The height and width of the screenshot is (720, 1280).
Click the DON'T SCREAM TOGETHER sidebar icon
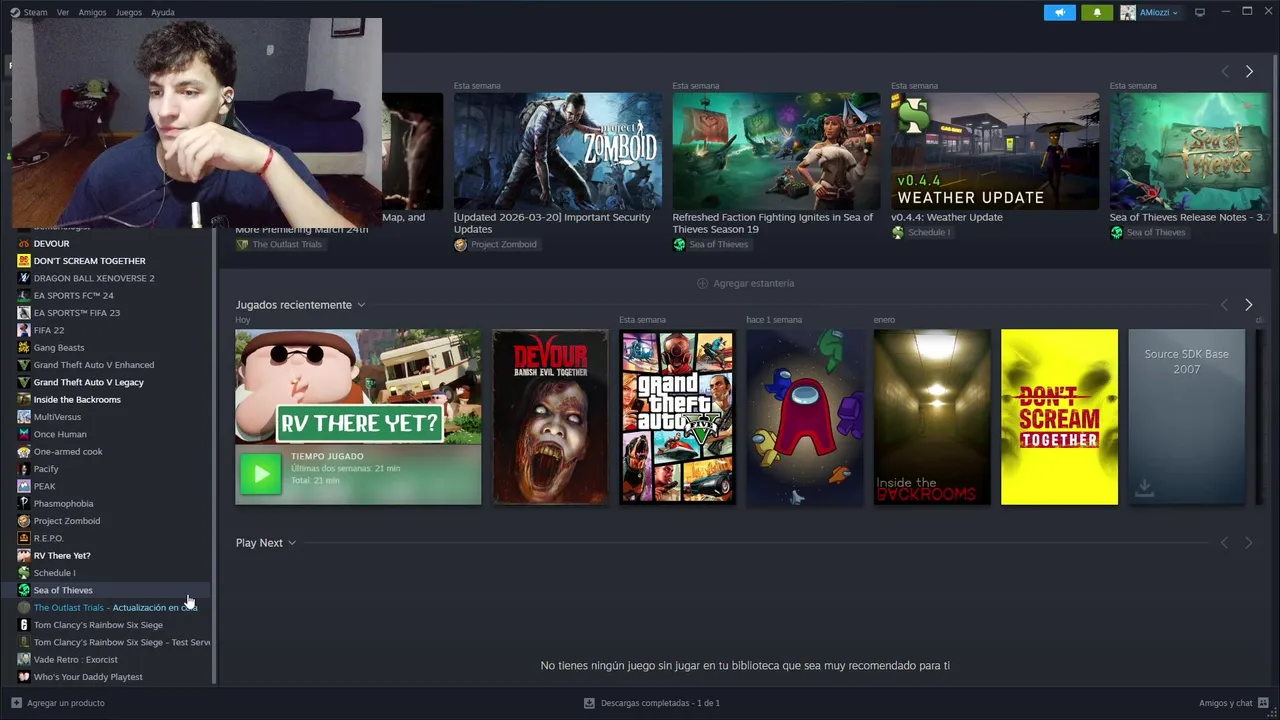(x=24, y=261)
